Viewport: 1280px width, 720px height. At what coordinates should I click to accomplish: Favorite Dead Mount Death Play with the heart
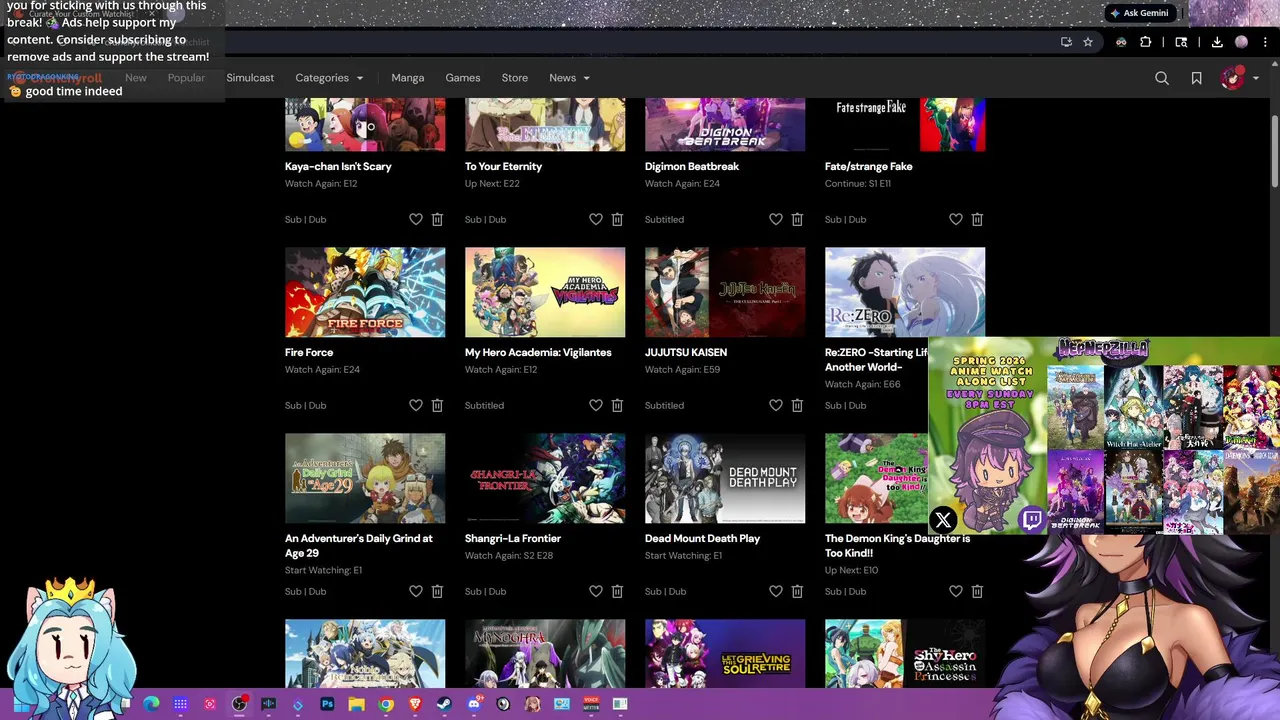(x=776, y=591)
